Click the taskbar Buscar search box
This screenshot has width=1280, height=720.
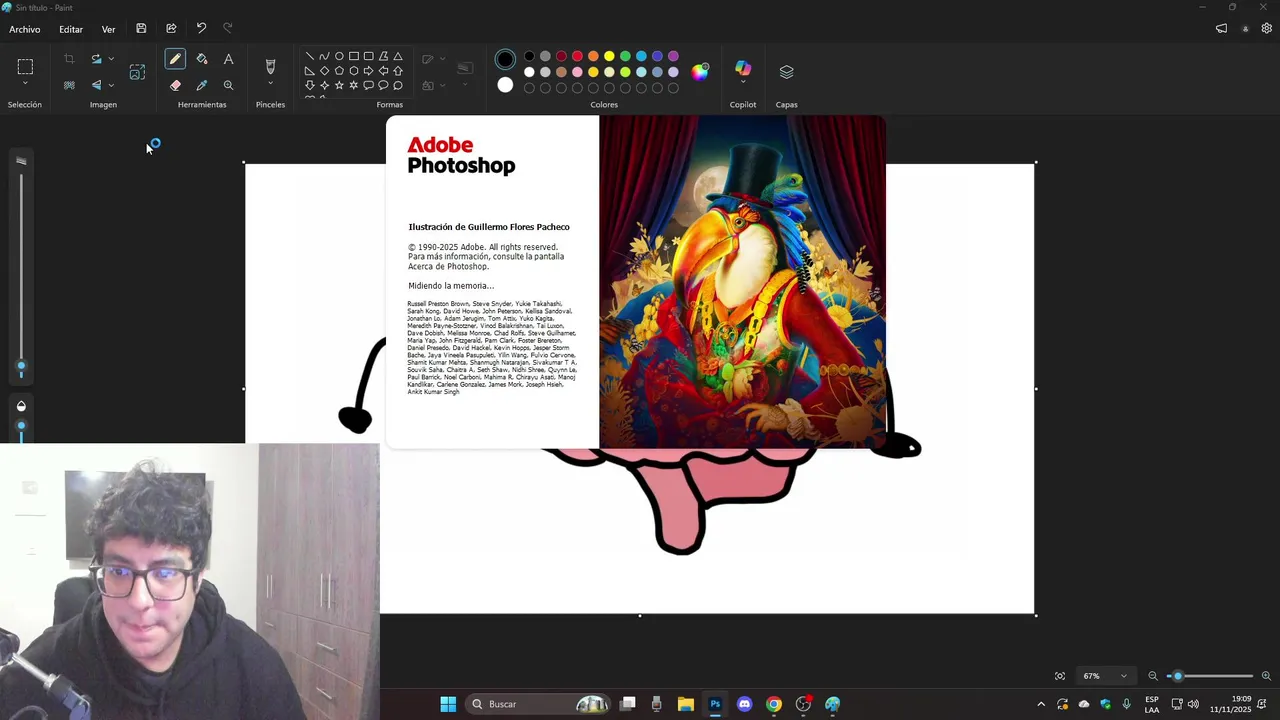coord(539,704)
